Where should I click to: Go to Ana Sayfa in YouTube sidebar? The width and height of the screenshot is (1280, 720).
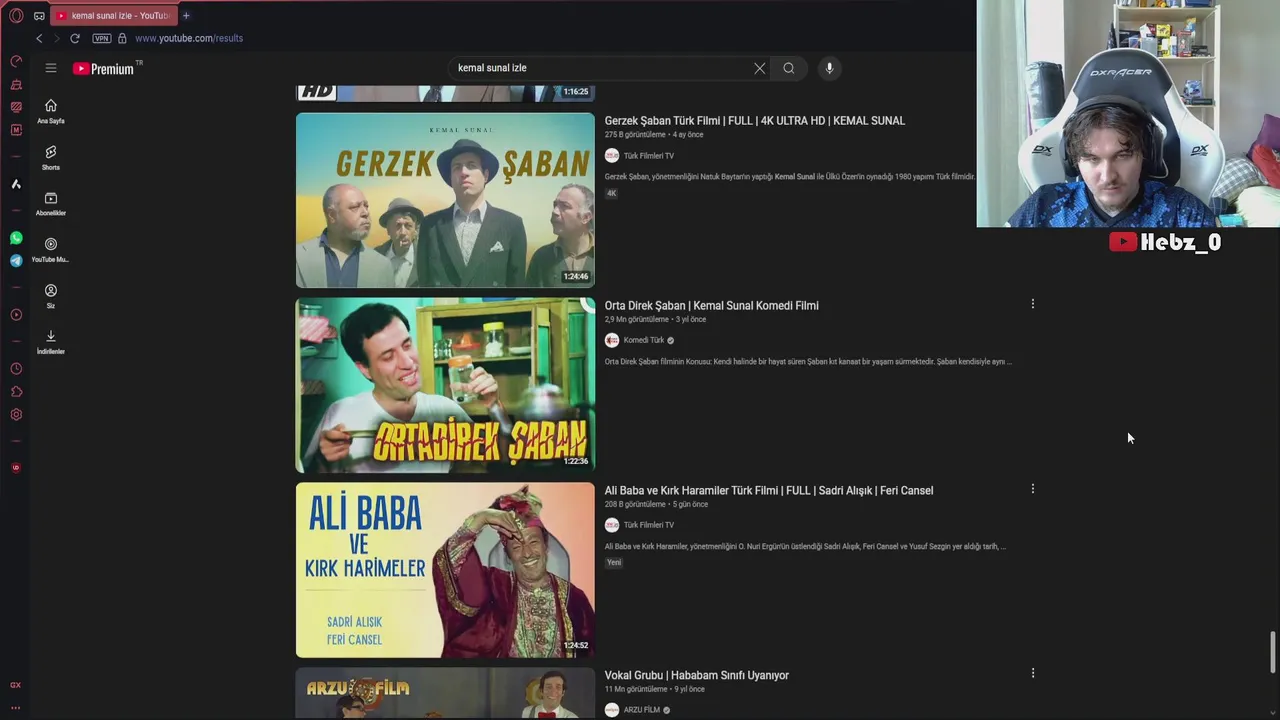[x=51, y=111]
